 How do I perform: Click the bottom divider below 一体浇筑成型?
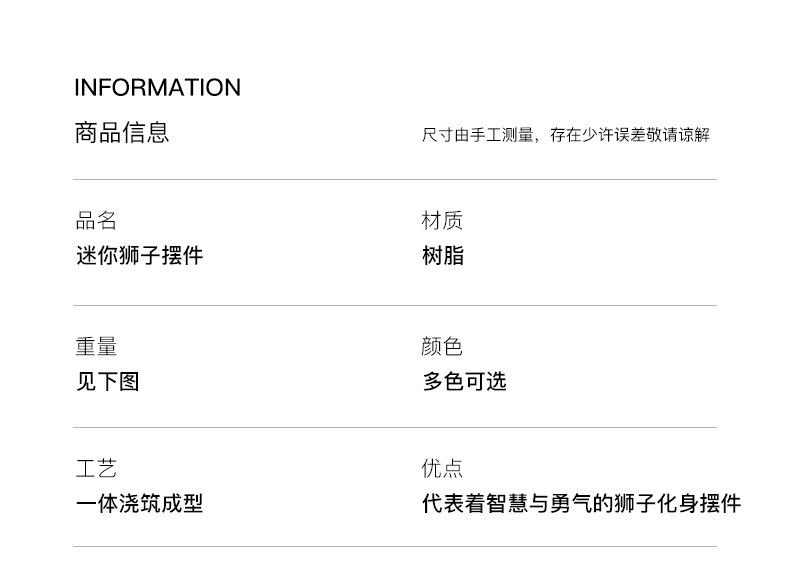(395, 546)
